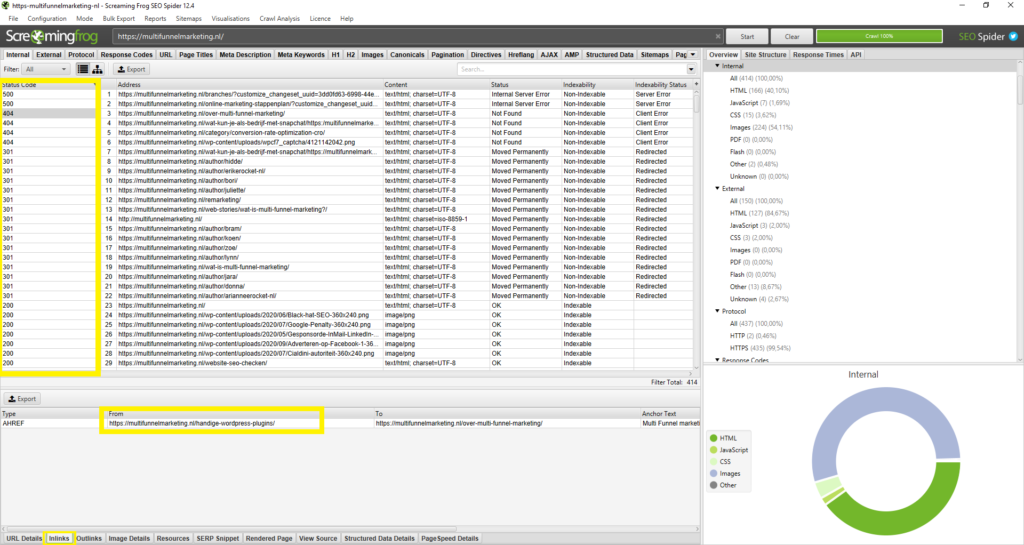This screenshot has height=545, width=1024.
Task: Open the Filter All dropdown
Action: tap(46, 69)
